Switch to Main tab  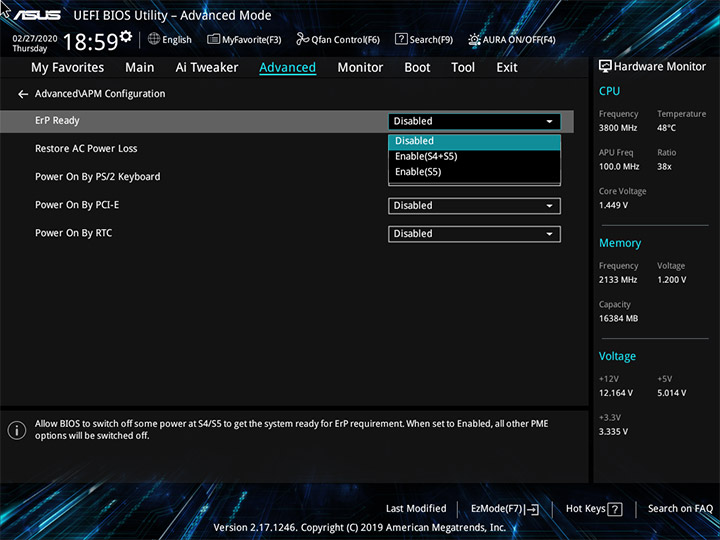tap(140, 68)
